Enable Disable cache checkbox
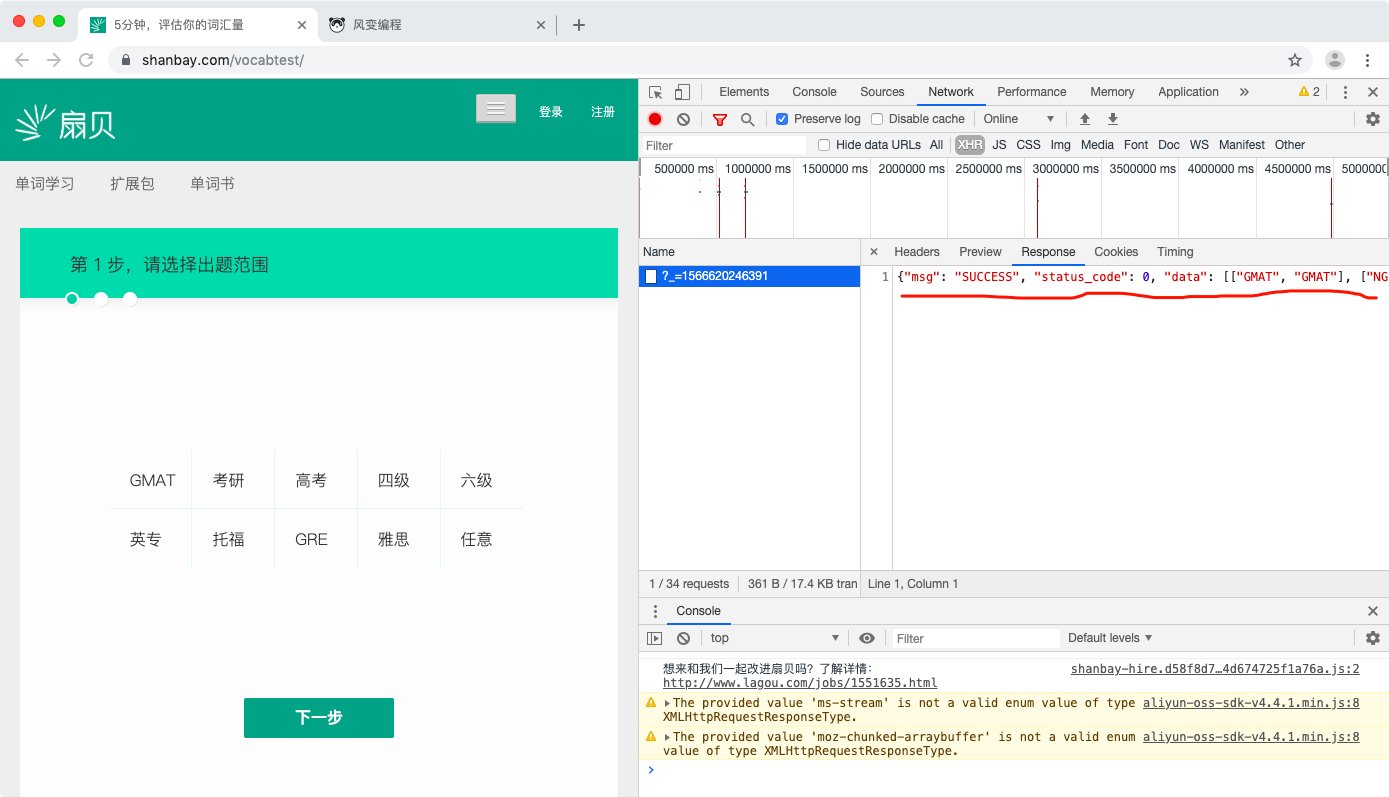 tap(877, 119)
